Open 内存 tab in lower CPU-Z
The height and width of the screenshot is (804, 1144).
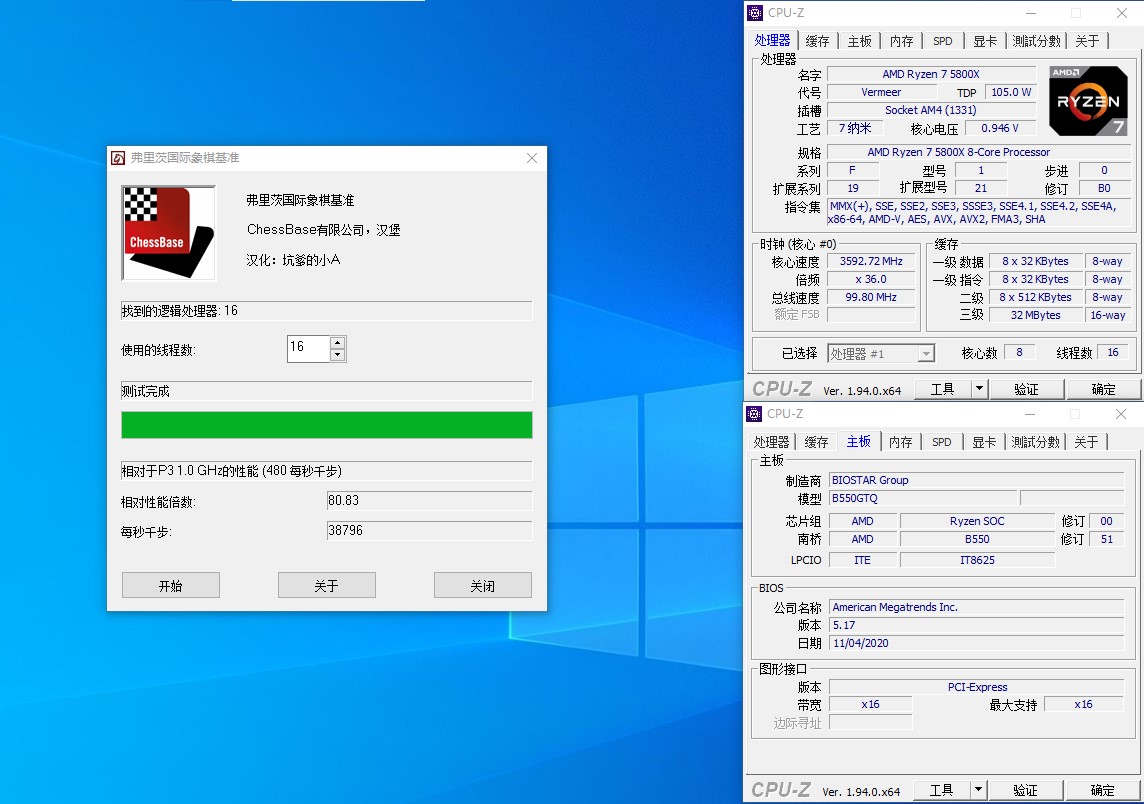(901, 443)
